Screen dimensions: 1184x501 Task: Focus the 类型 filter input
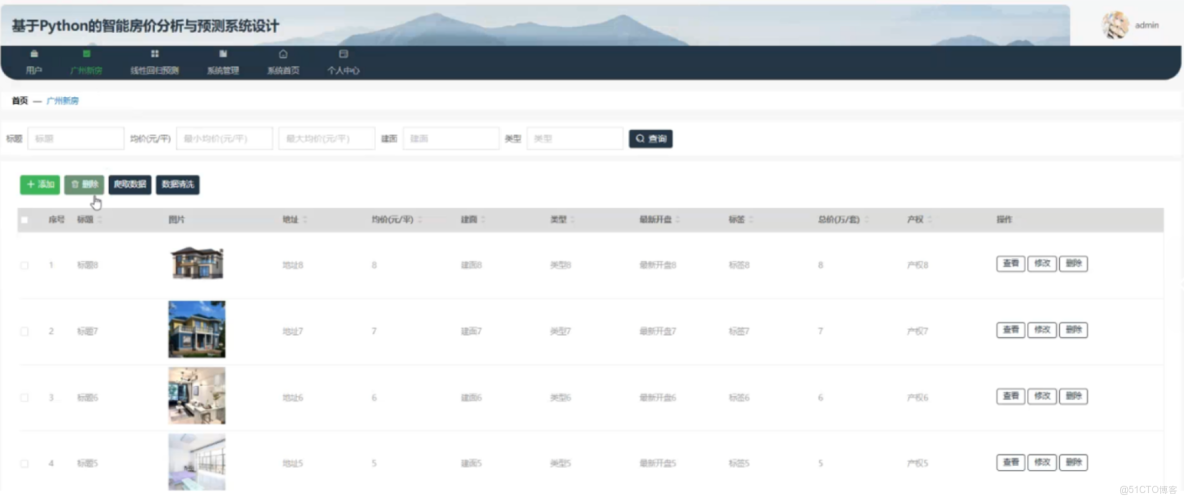575,138
